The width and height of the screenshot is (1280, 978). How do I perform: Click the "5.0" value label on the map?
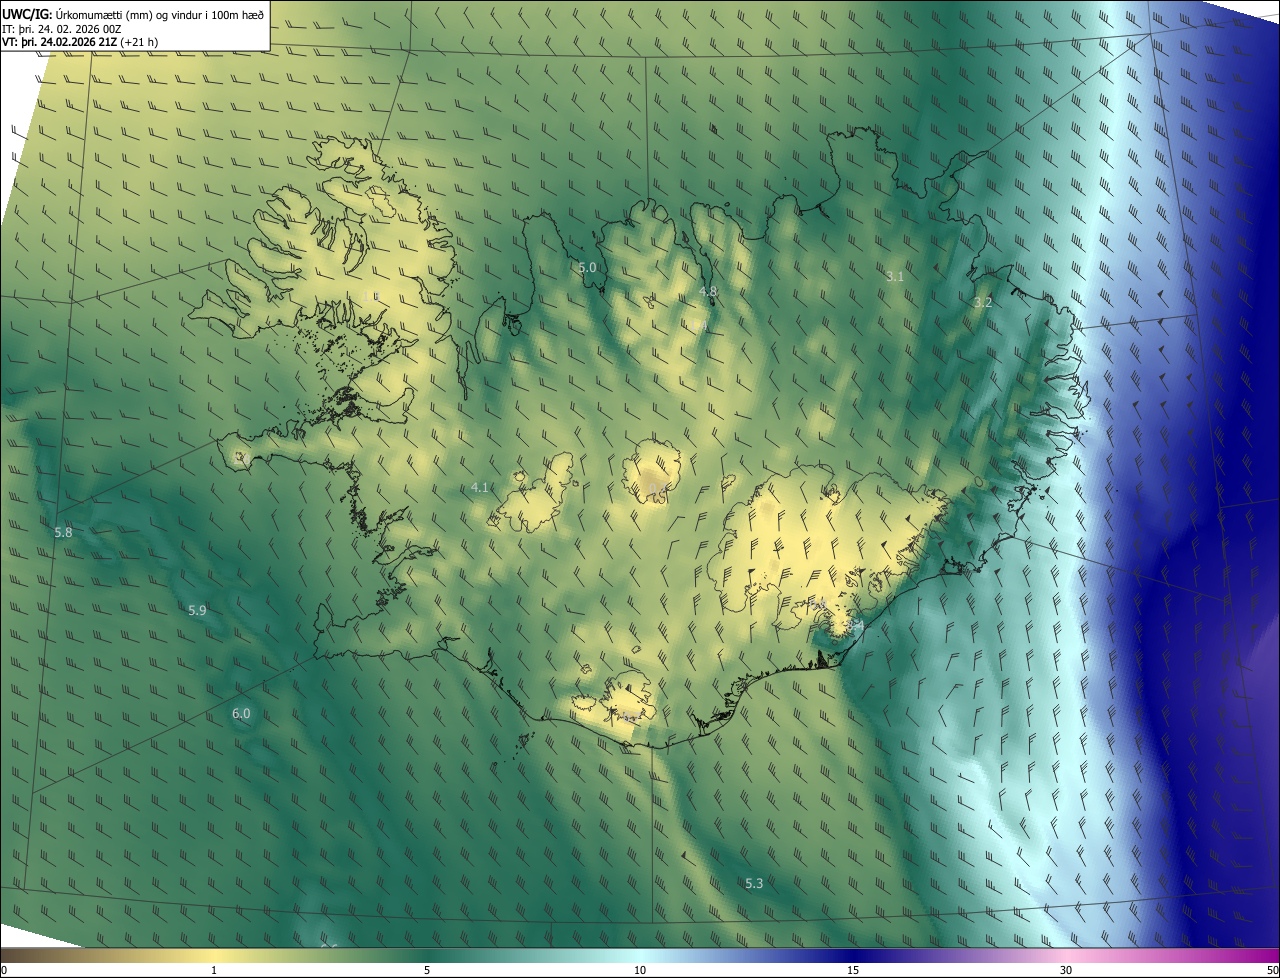pyautogui.click(x=587, y=267)
